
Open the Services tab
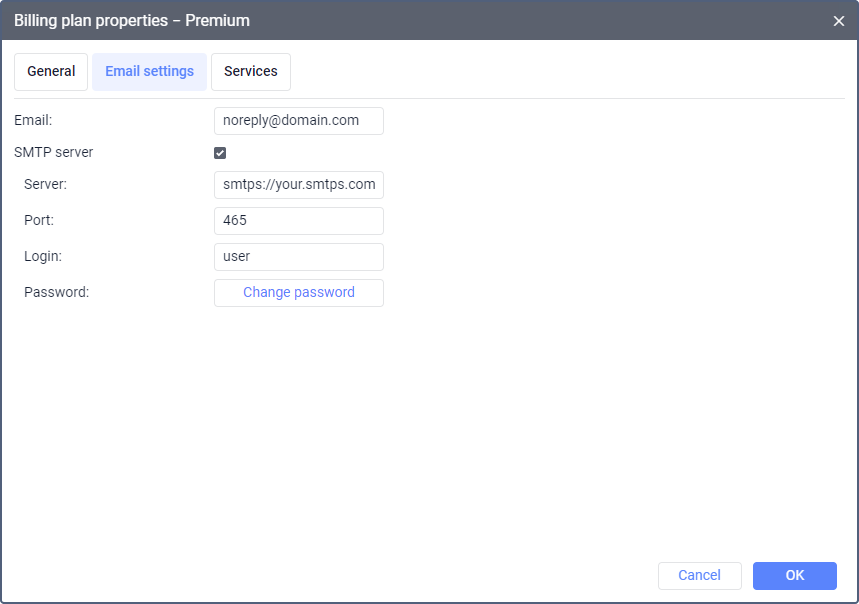251,72
